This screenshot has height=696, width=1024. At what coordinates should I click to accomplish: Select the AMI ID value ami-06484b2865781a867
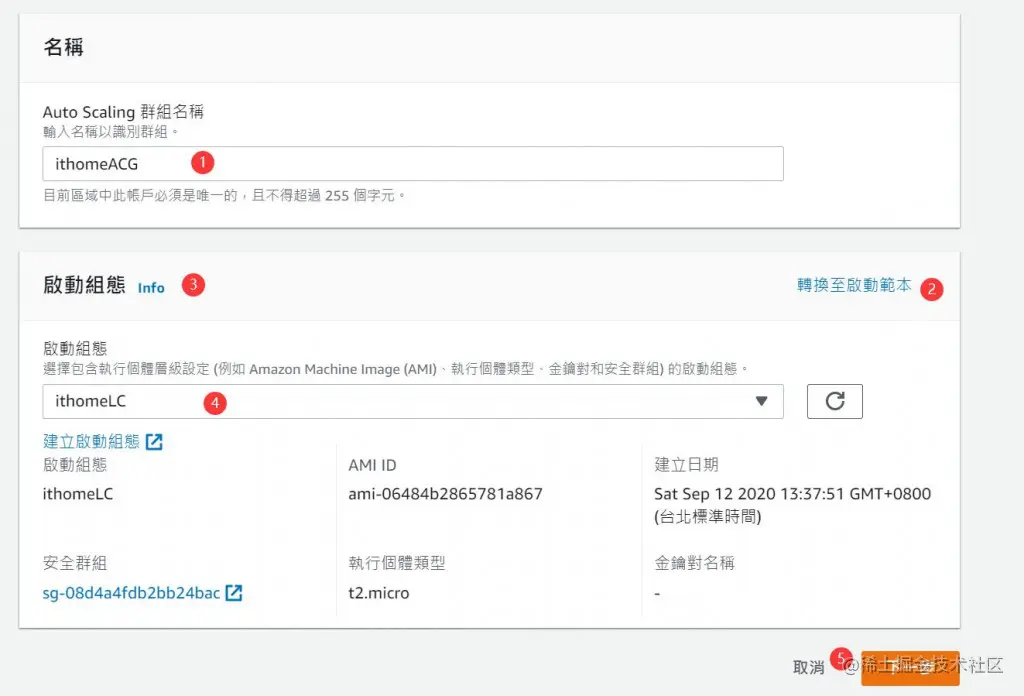(x=445, y=494)
